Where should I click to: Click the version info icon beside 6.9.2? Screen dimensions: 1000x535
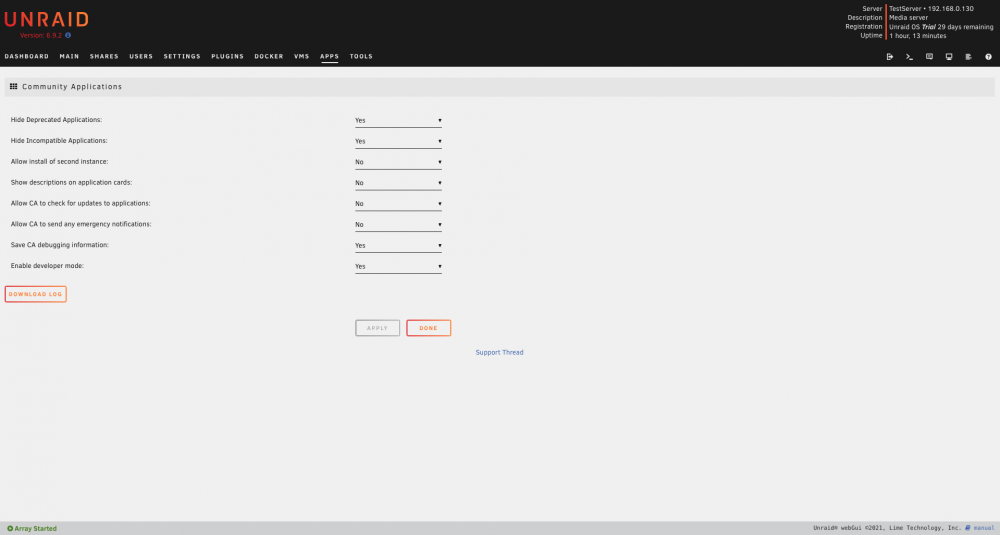point(68,36)
